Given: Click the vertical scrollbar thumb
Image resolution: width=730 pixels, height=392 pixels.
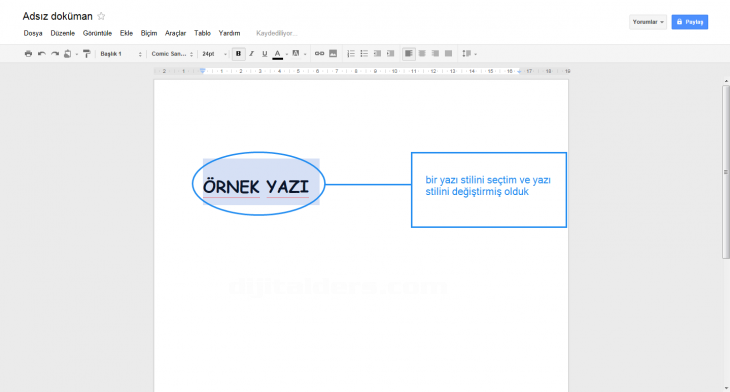Looking at the screenshot, I should pos(726,172).
